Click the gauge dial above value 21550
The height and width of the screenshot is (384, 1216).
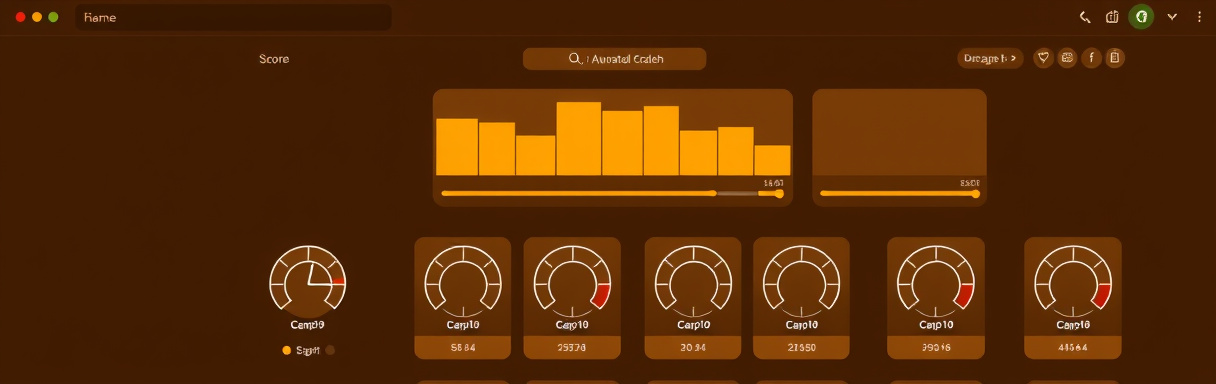pos(801,280)
